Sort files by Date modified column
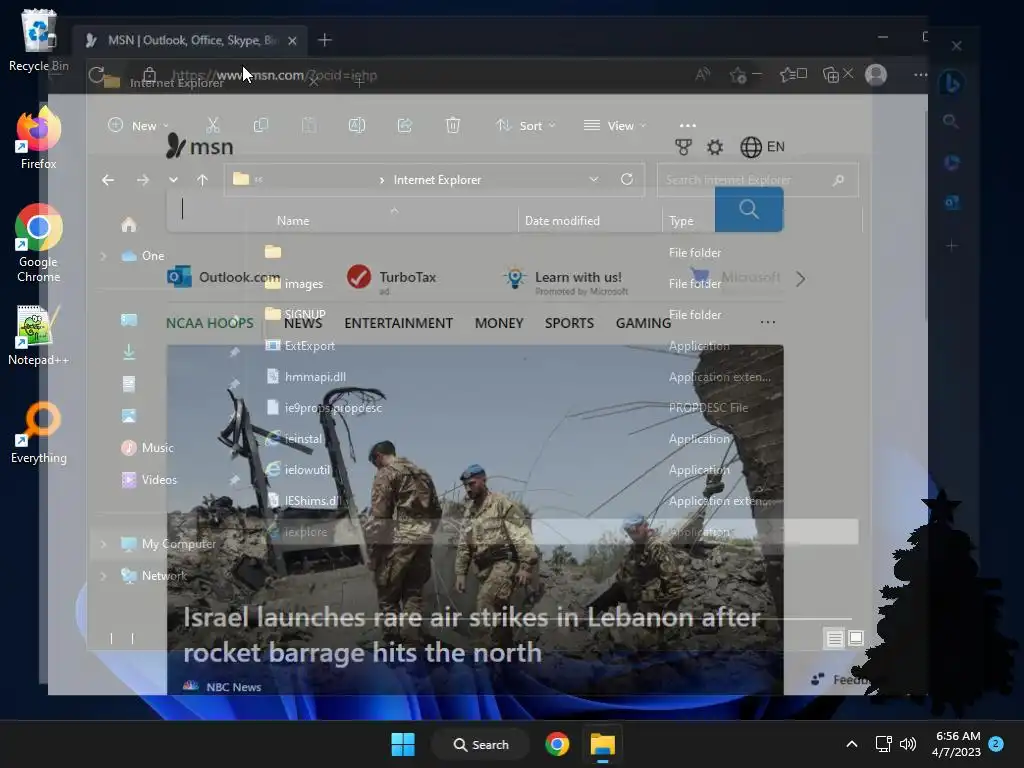 point(562,221)
